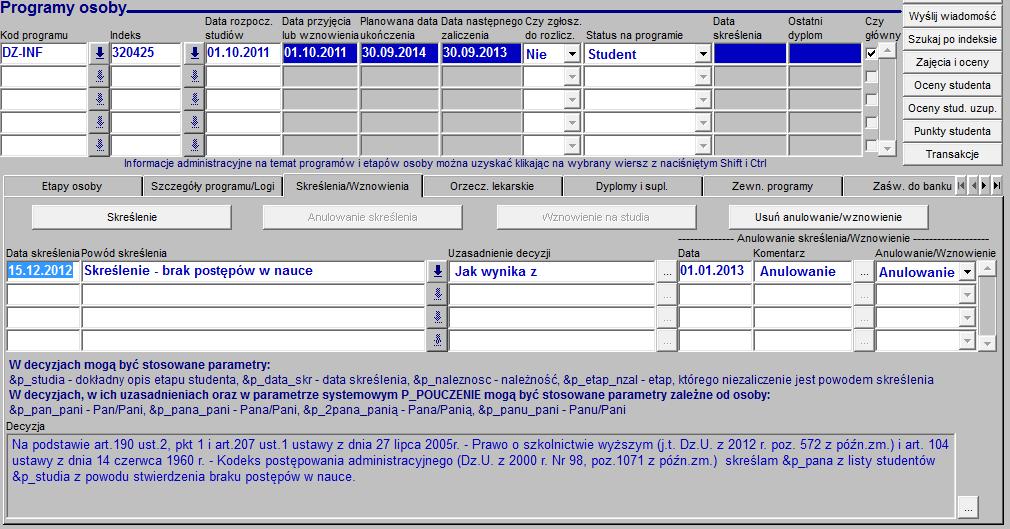Open ellipsis editor next to 'Jak wynika z'
The image size is (1010, 529).
point(667,272)
